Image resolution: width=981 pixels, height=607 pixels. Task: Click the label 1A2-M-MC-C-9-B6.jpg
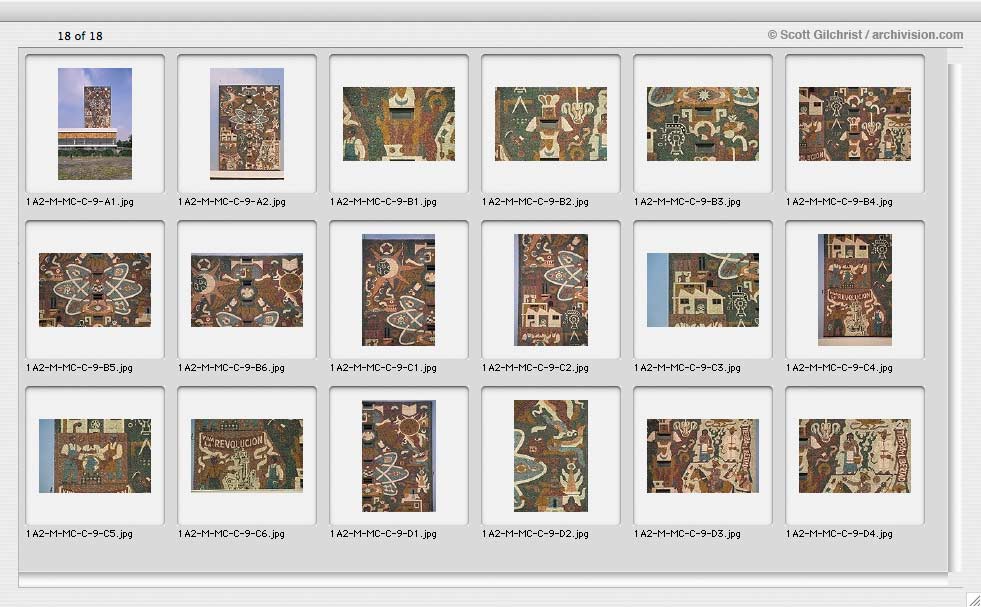coord(231,367)
